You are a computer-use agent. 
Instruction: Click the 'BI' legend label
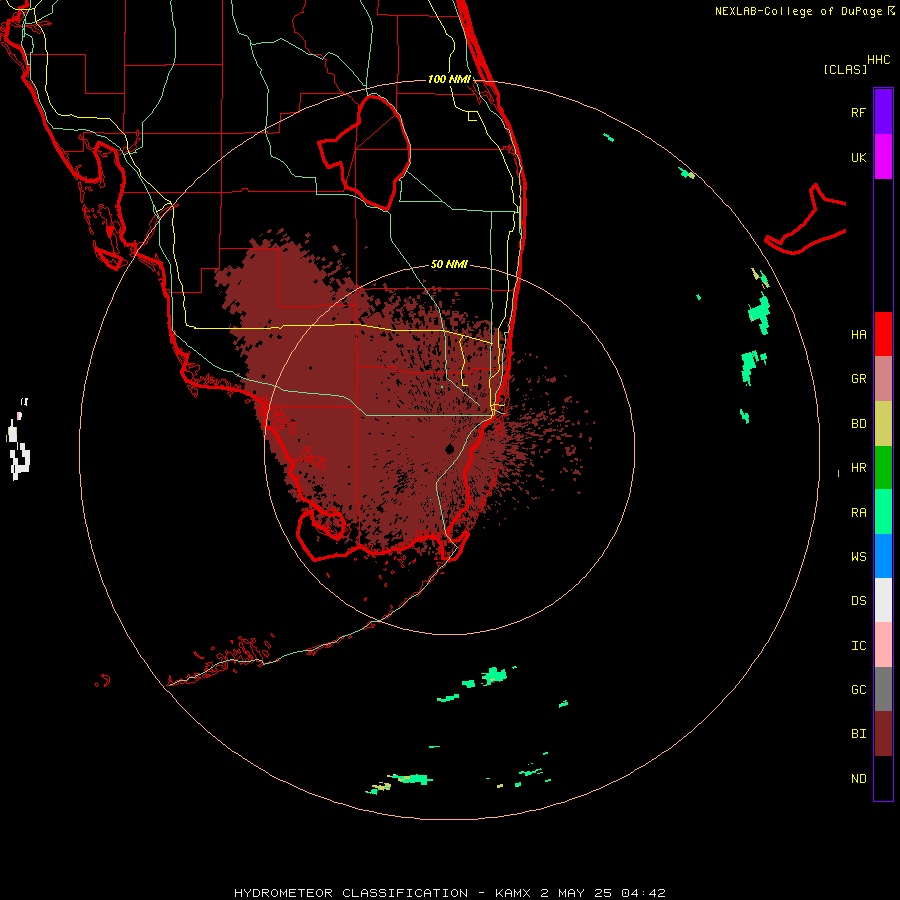click(x=859, y=734)
